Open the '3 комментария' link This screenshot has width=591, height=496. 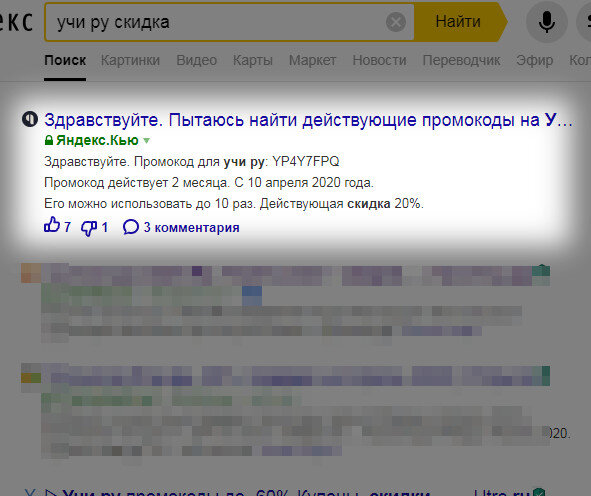191,227
